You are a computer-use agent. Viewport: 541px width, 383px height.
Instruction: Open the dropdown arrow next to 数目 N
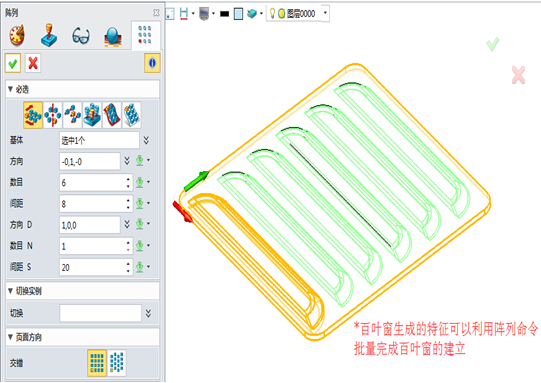point(148,246)
